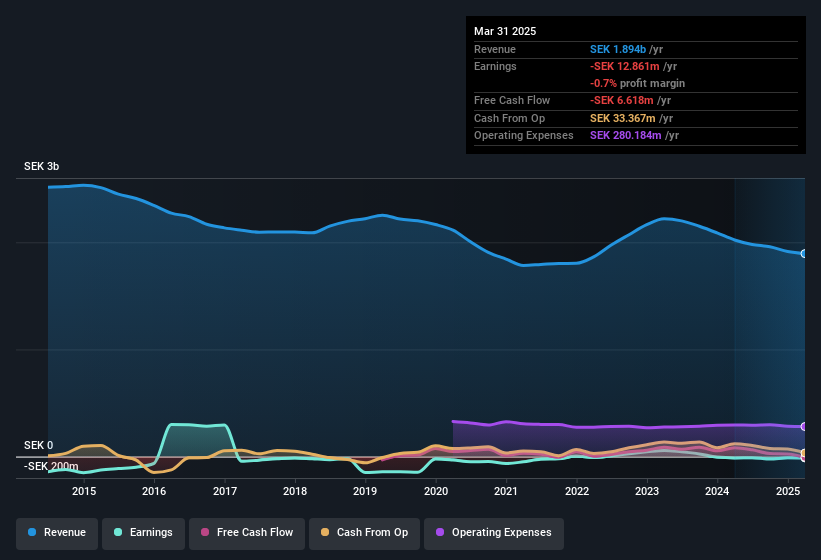
Task: Click the Cash From Op label in tooltip
Action: click(509, 118)
